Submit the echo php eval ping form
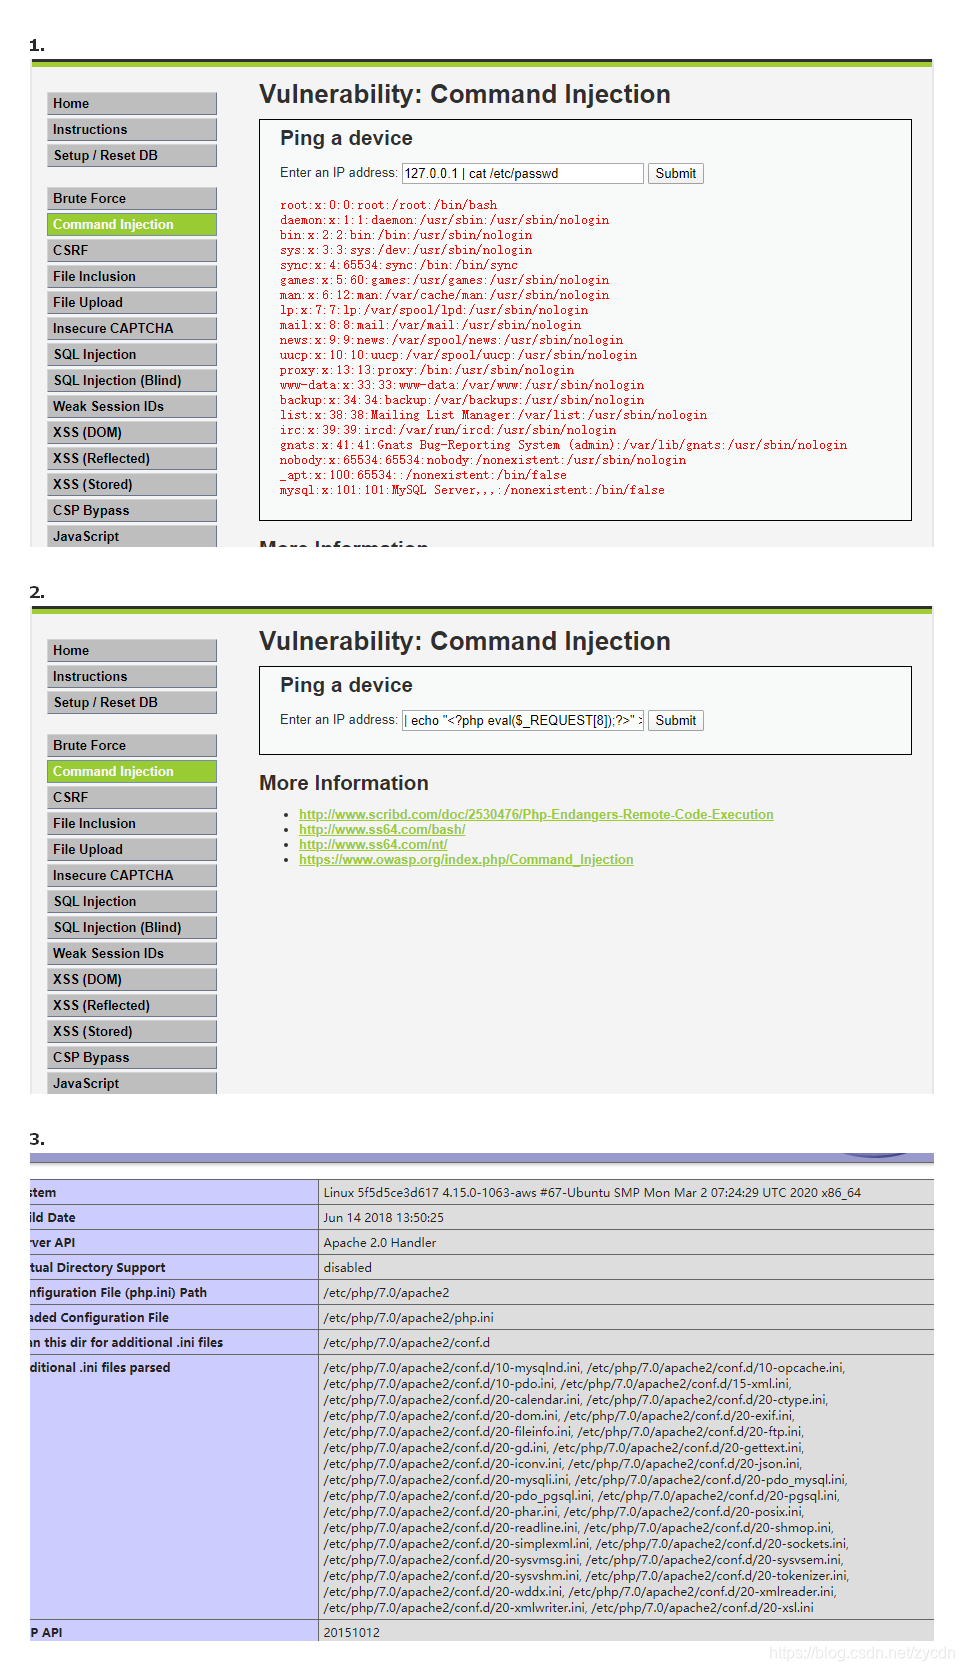Image resolution: width=964 pixels, height=1671 pixels. 676,720
